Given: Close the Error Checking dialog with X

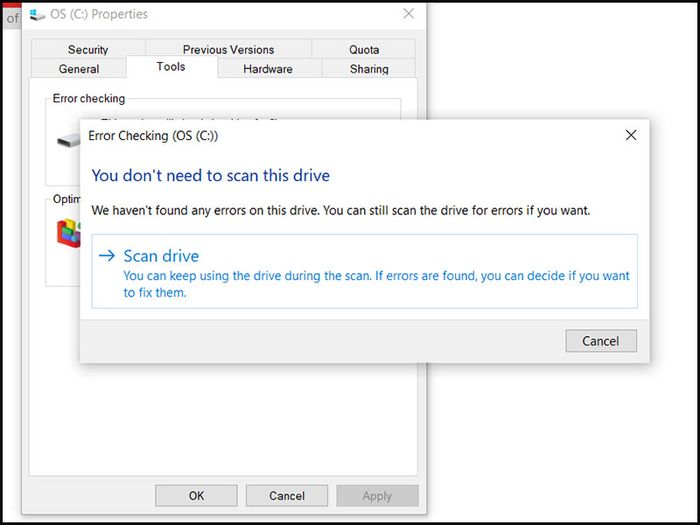Looking at the screenshot, I should [631, 135].
